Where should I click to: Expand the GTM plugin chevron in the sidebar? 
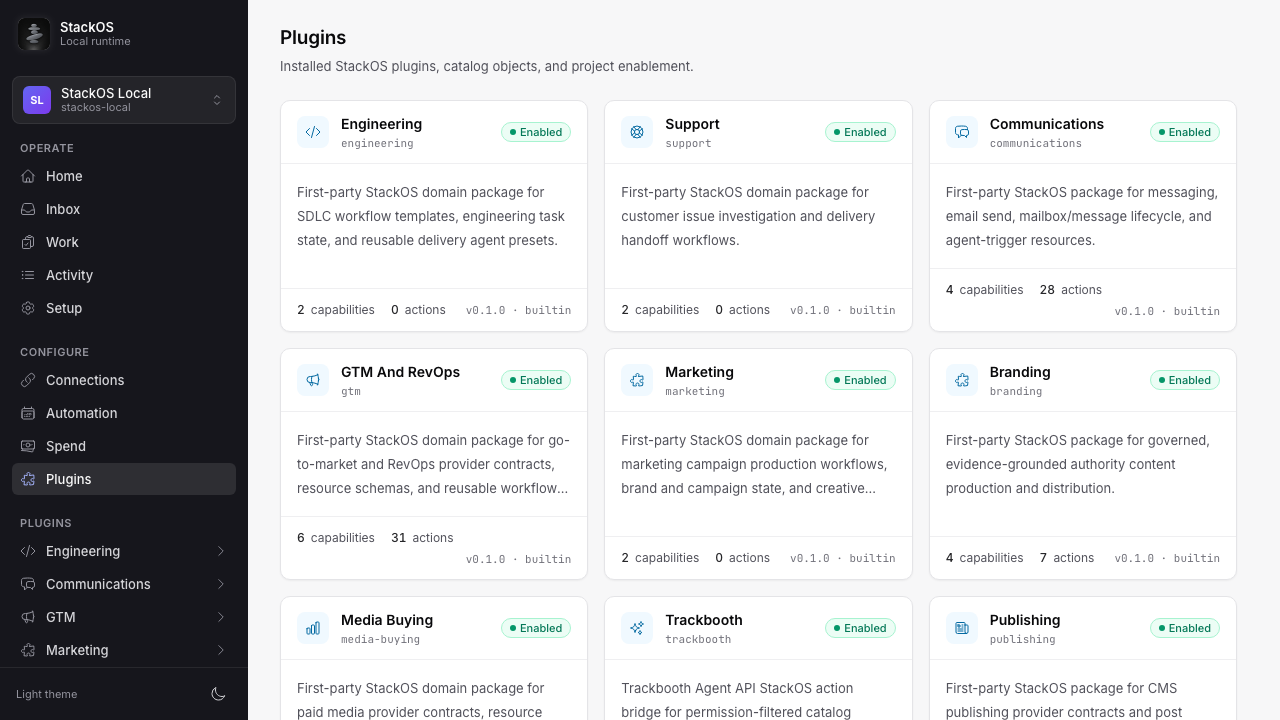[220, 617]
